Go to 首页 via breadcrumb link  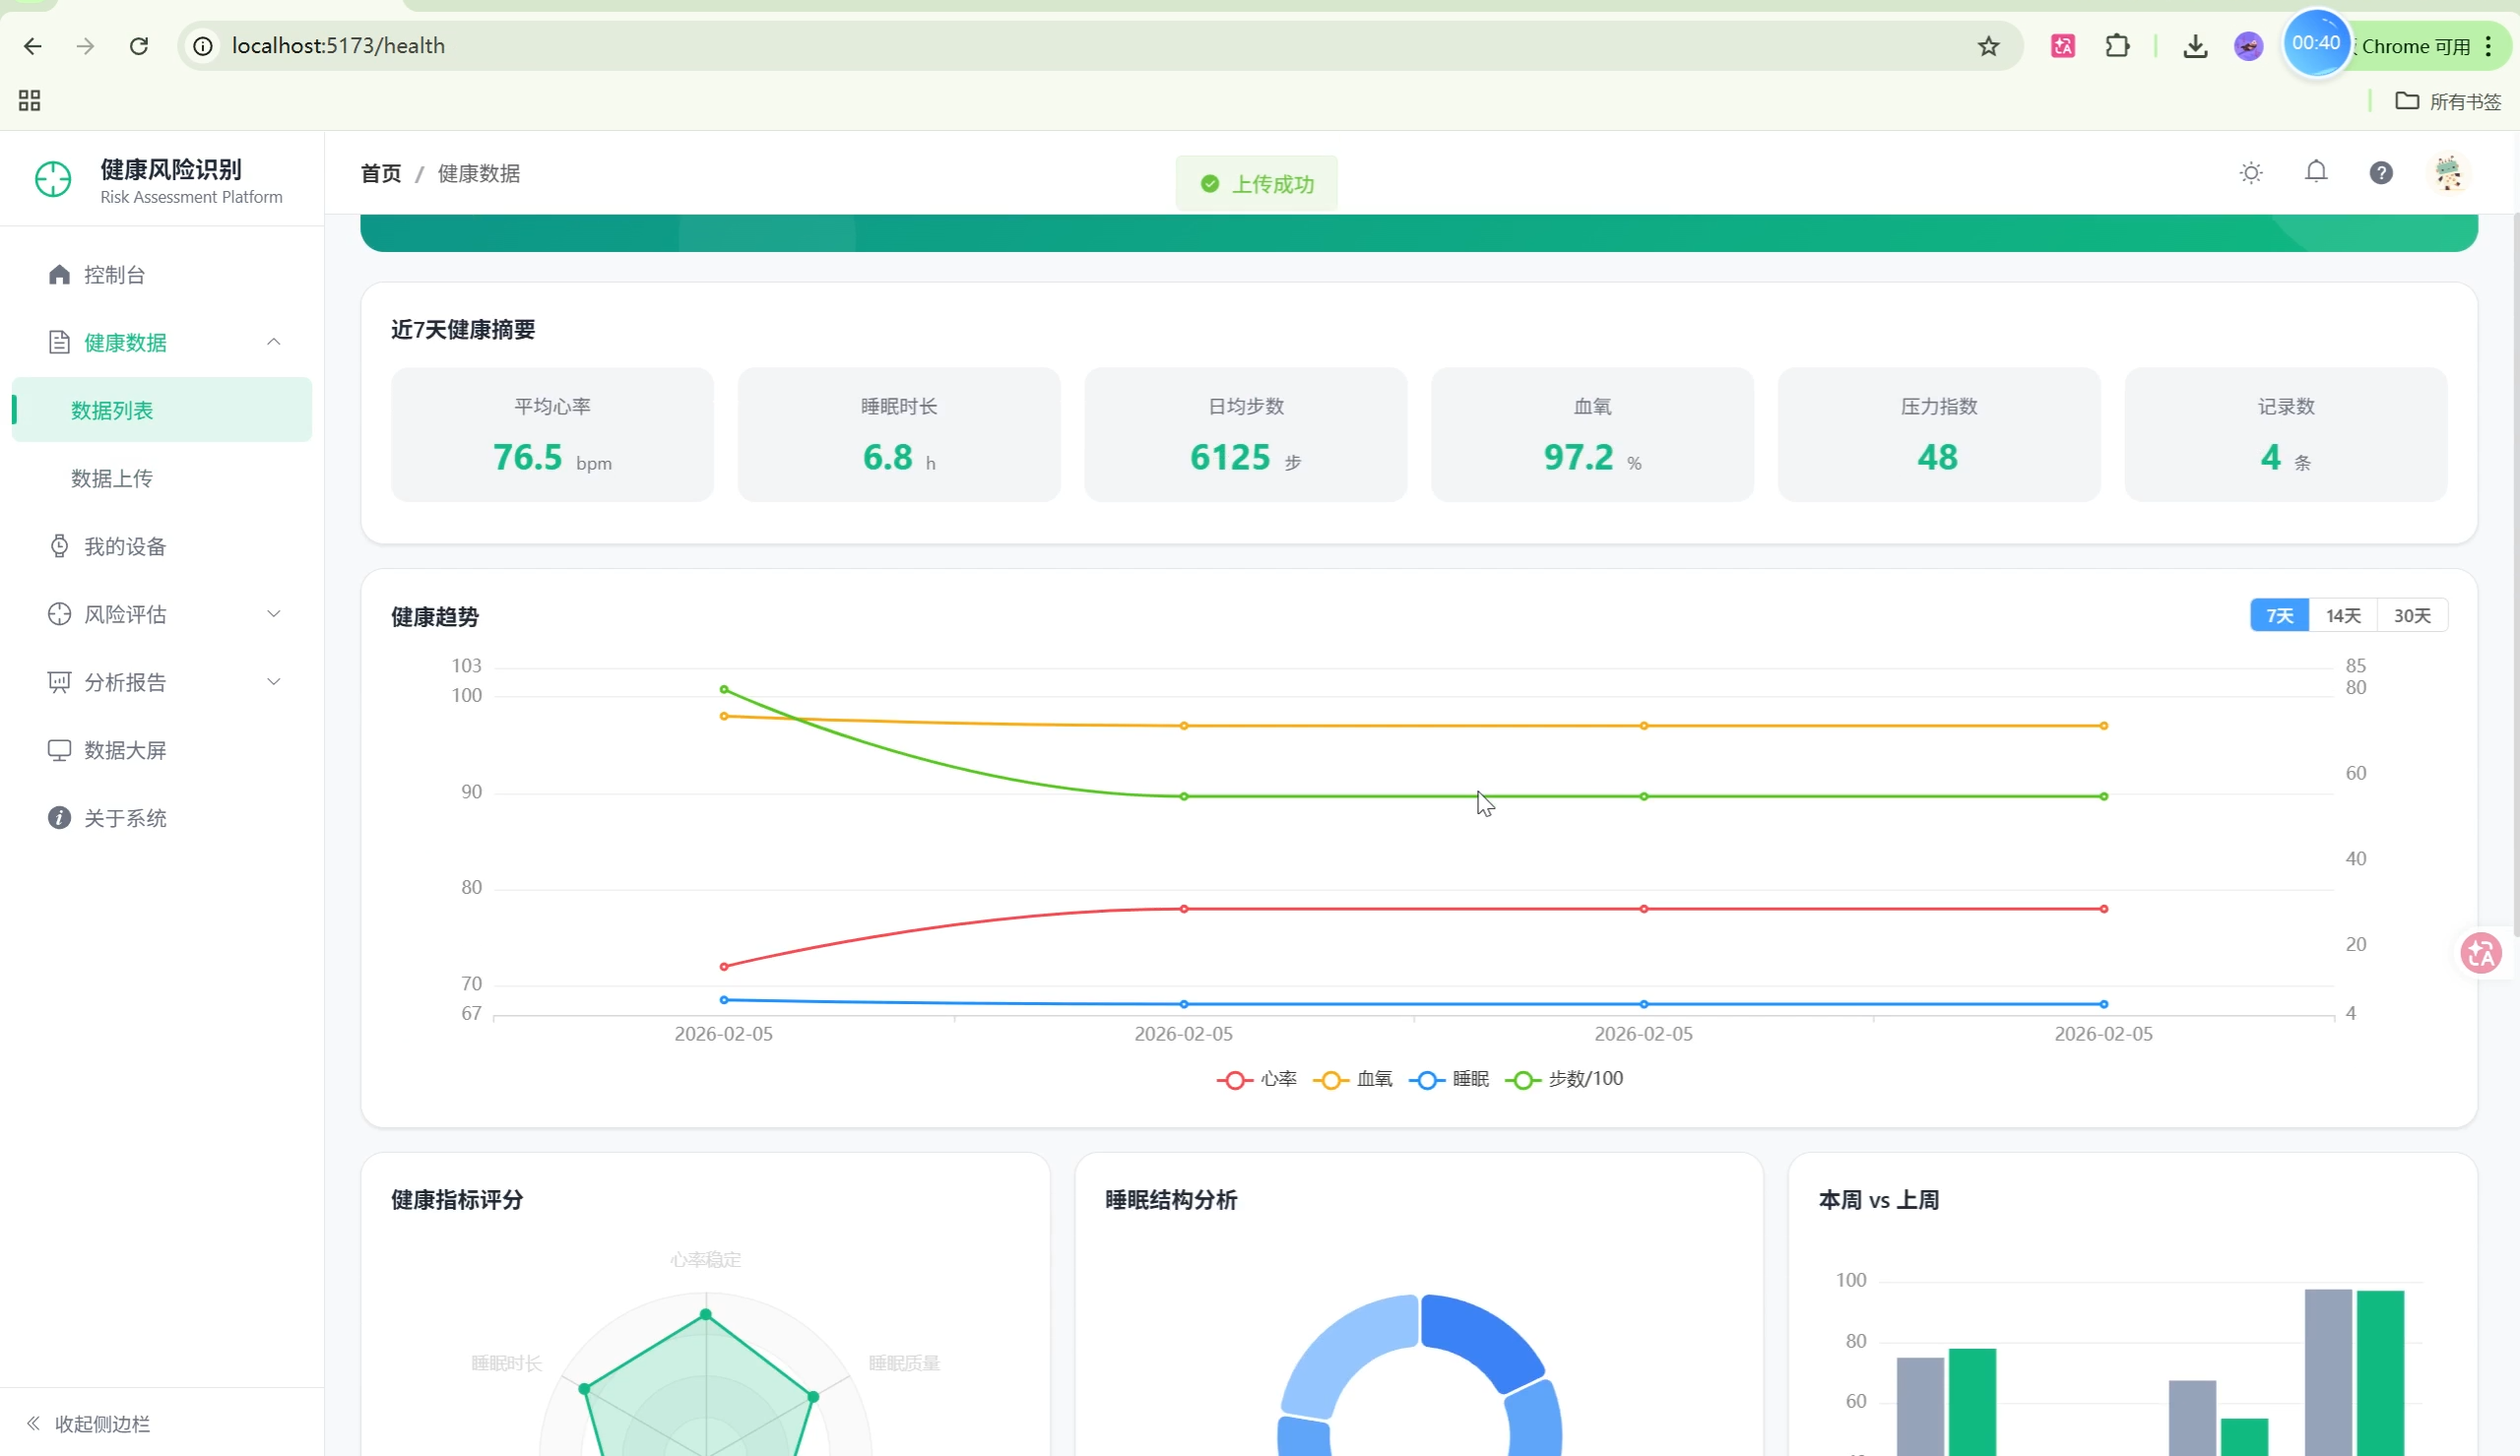(380, 174)
